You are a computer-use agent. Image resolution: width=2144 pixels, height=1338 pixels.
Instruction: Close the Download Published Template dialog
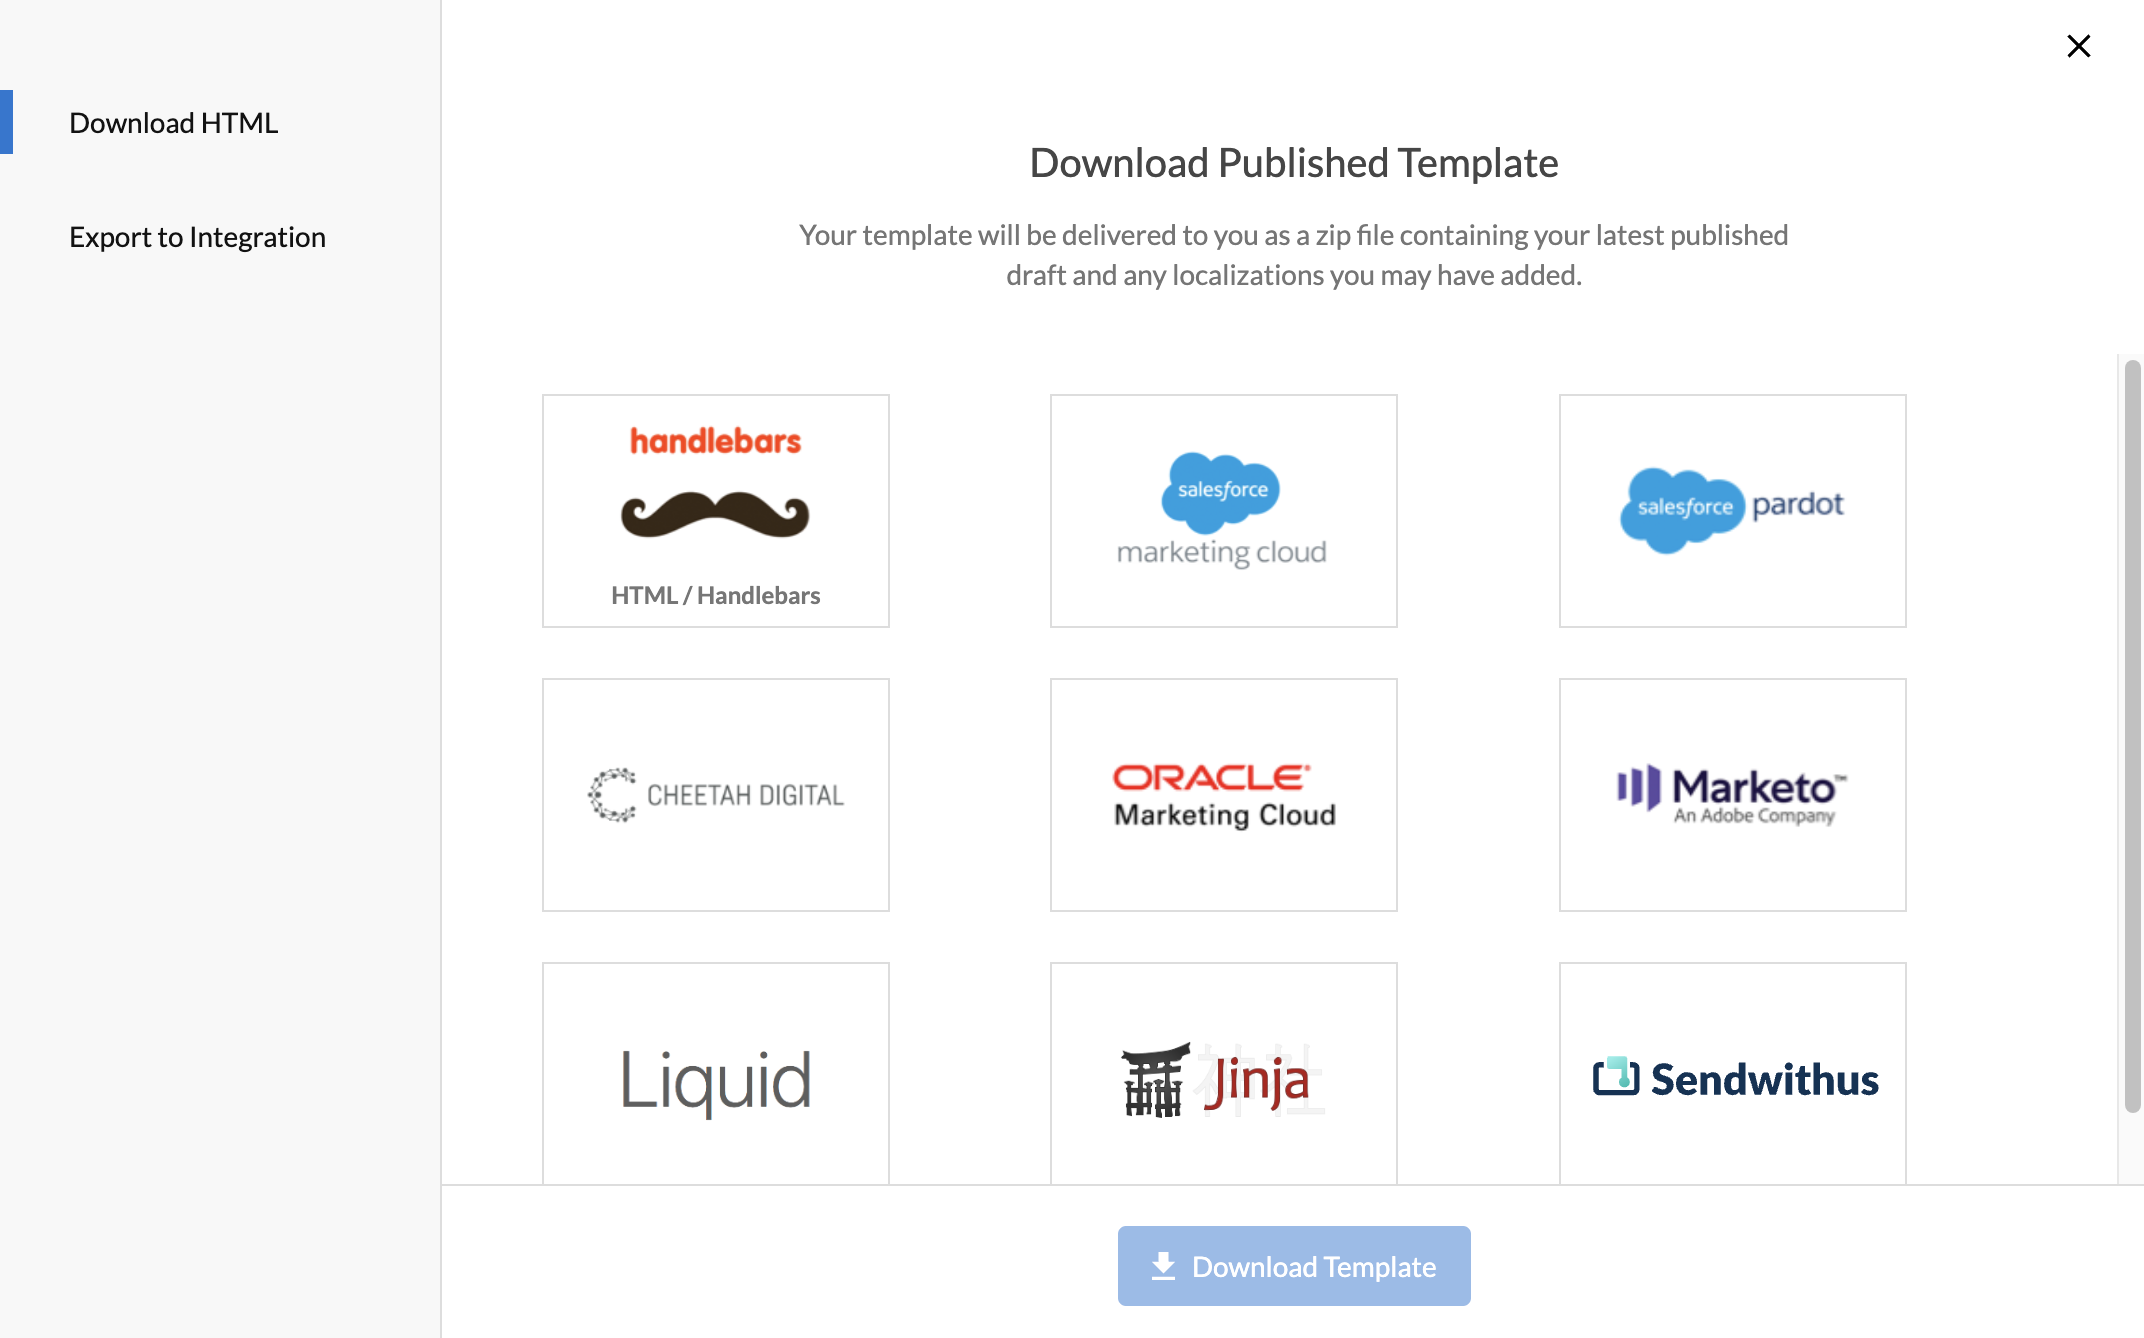tap(2078, 43)
